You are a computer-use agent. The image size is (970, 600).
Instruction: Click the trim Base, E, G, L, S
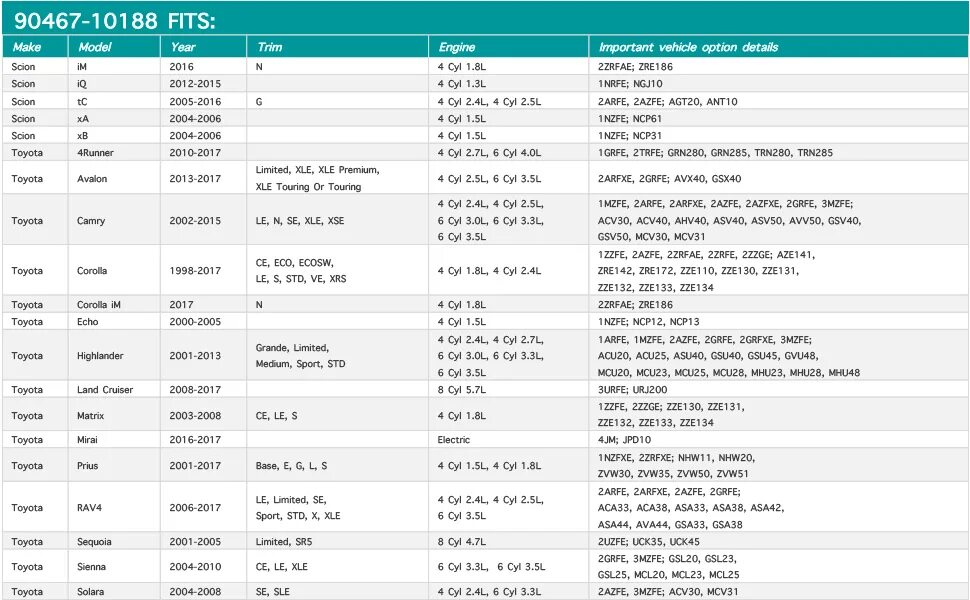[291, 466]
